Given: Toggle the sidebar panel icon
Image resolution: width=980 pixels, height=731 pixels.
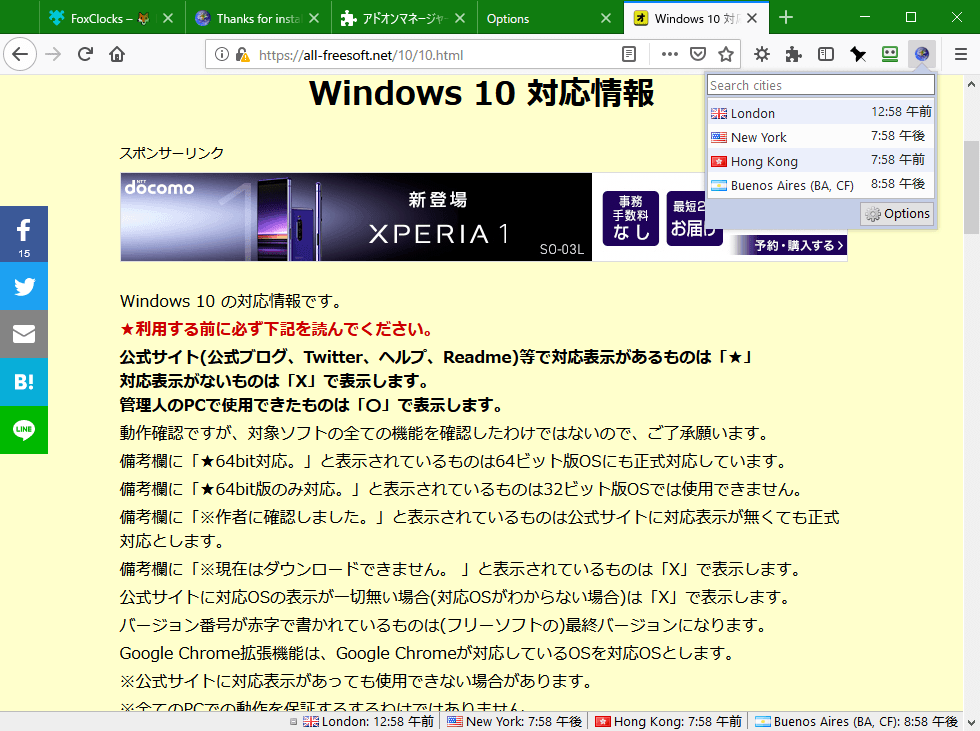Looking at the screenshot, I should click(826, 54).
